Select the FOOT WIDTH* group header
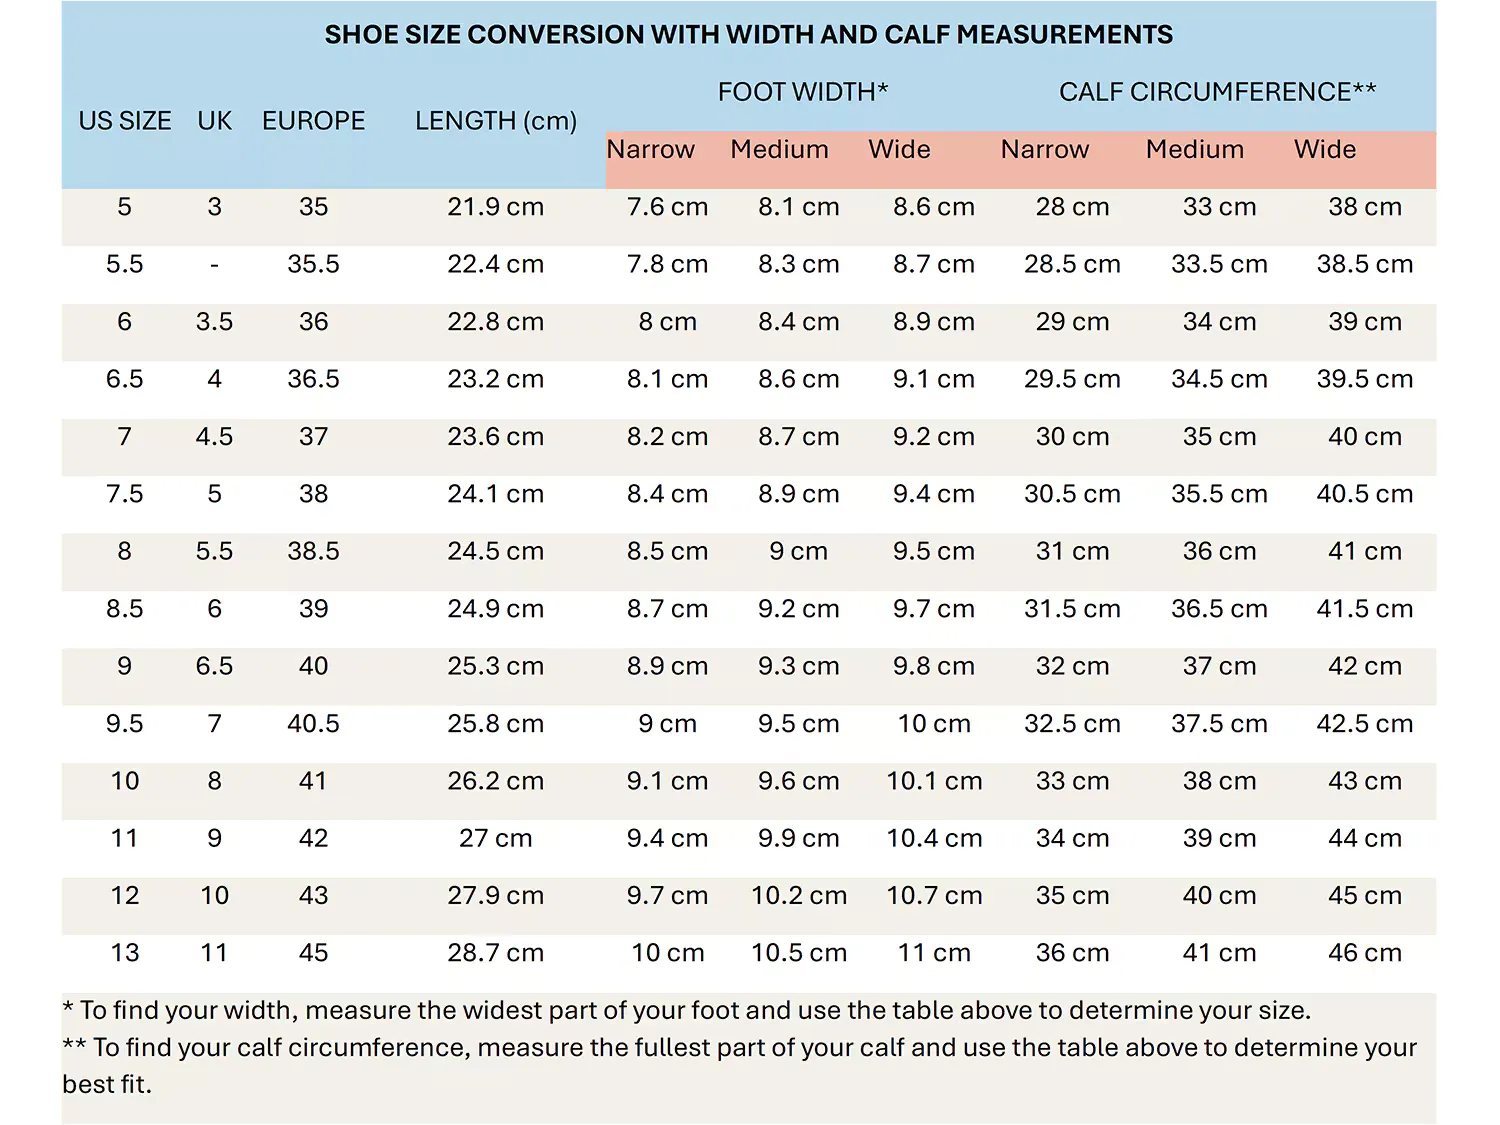1500x1125 pixels. [x=803, y=92]
